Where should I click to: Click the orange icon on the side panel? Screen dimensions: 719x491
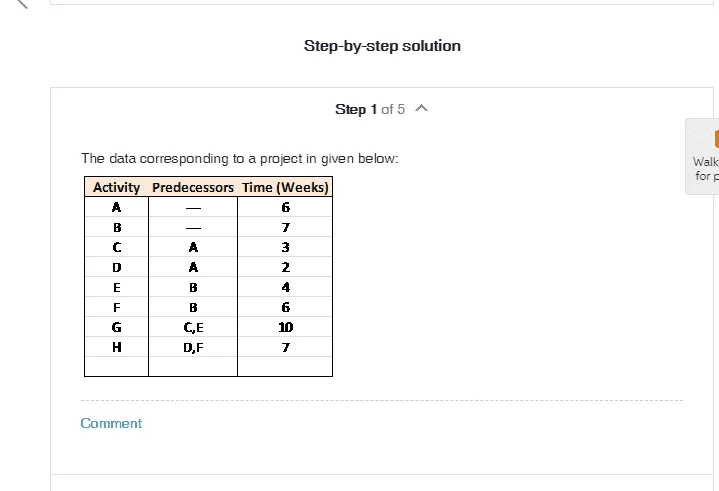pyautogui.click(x=716, y=139)
